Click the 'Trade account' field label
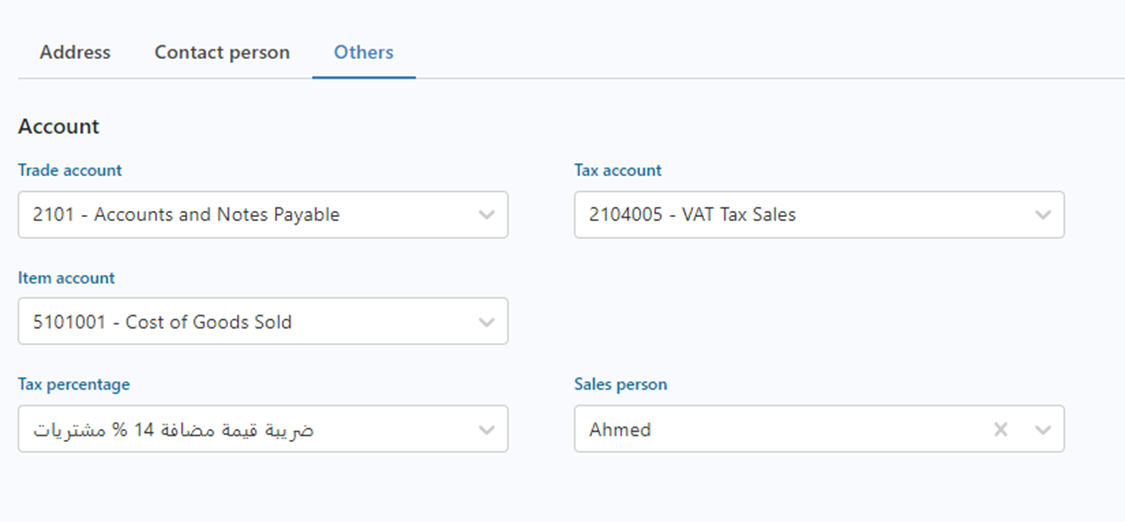The image size is (1125, 522). 70,170
